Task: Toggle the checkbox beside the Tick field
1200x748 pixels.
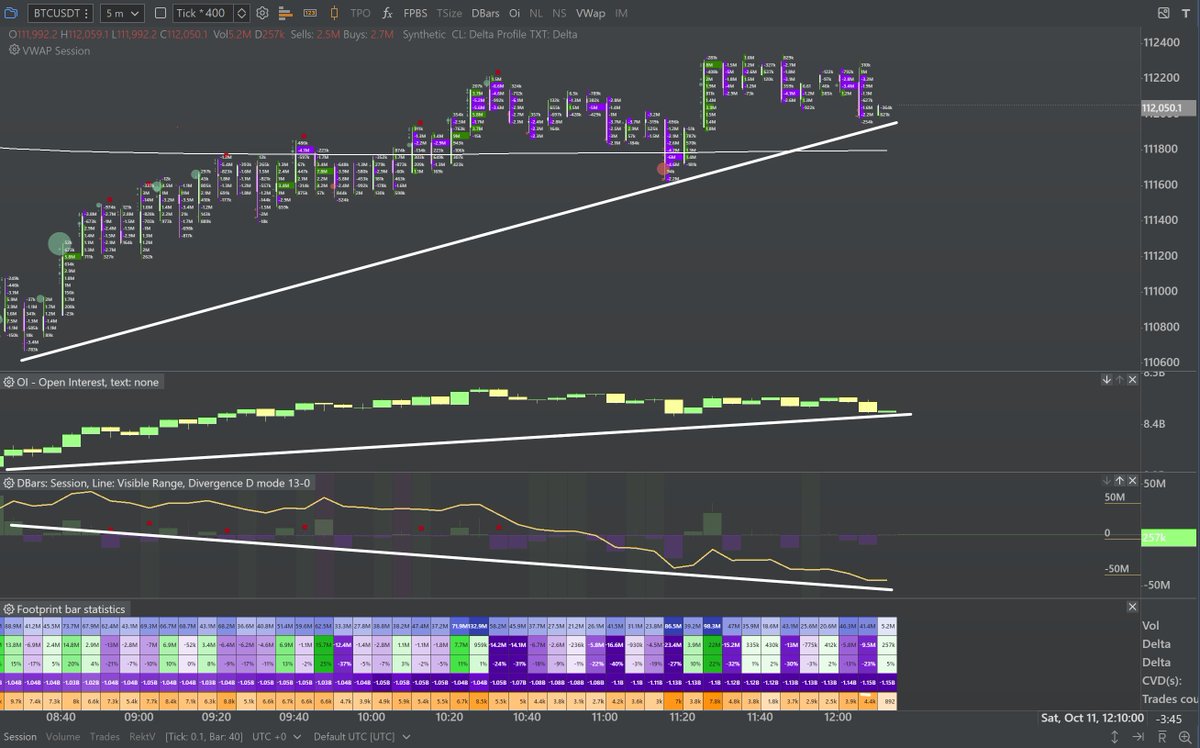Action: pos(161,14)
